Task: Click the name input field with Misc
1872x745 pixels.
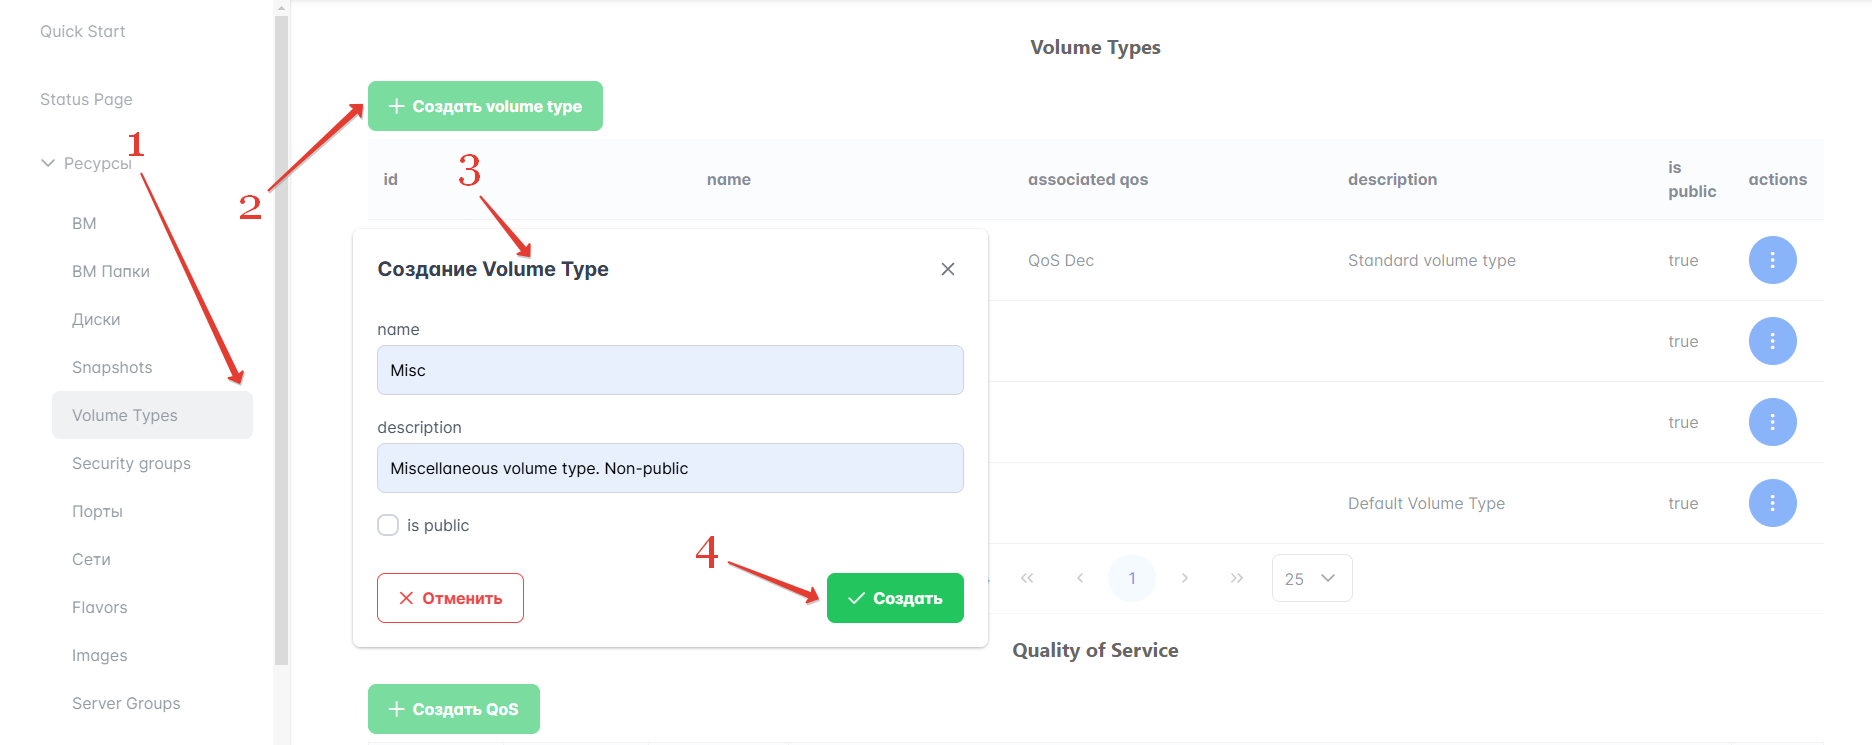Action: (670, 370)
